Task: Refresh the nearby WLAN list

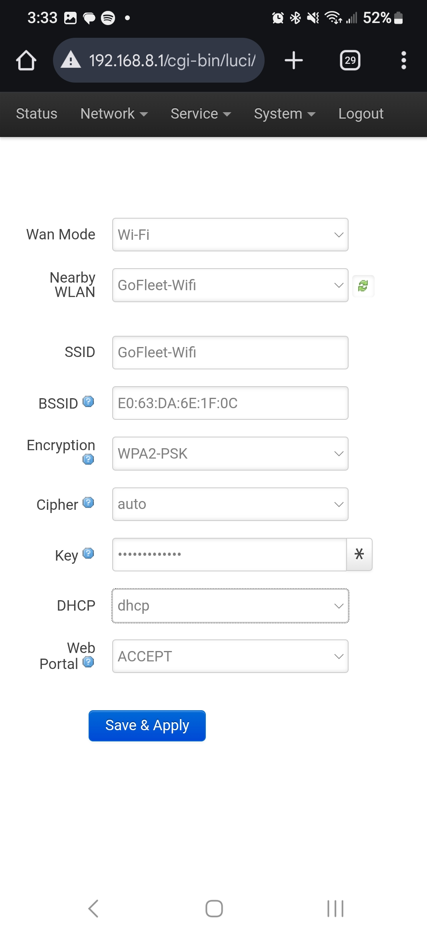Action: (363, 286)
